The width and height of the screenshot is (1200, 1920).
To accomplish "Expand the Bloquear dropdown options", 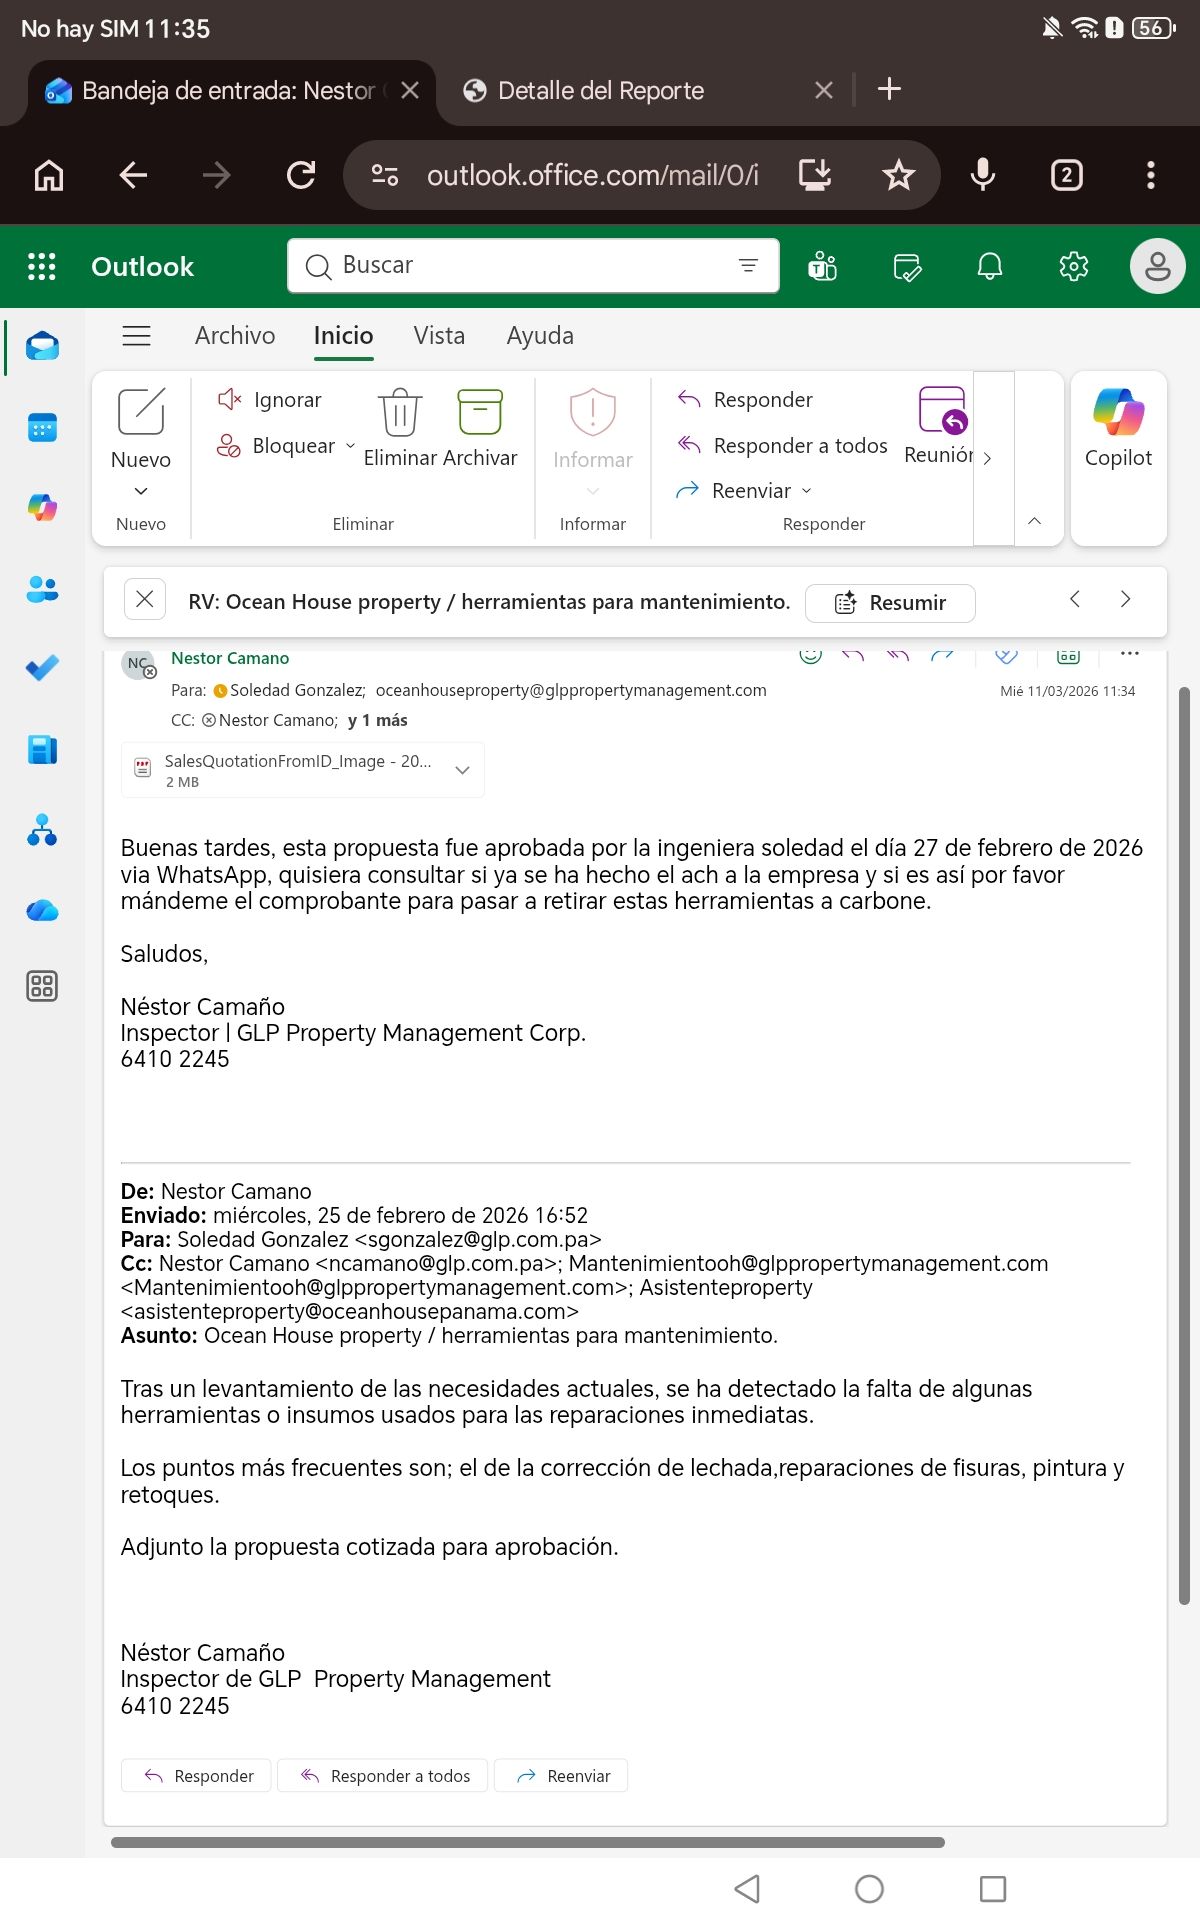I will click(x=350, y=446).
